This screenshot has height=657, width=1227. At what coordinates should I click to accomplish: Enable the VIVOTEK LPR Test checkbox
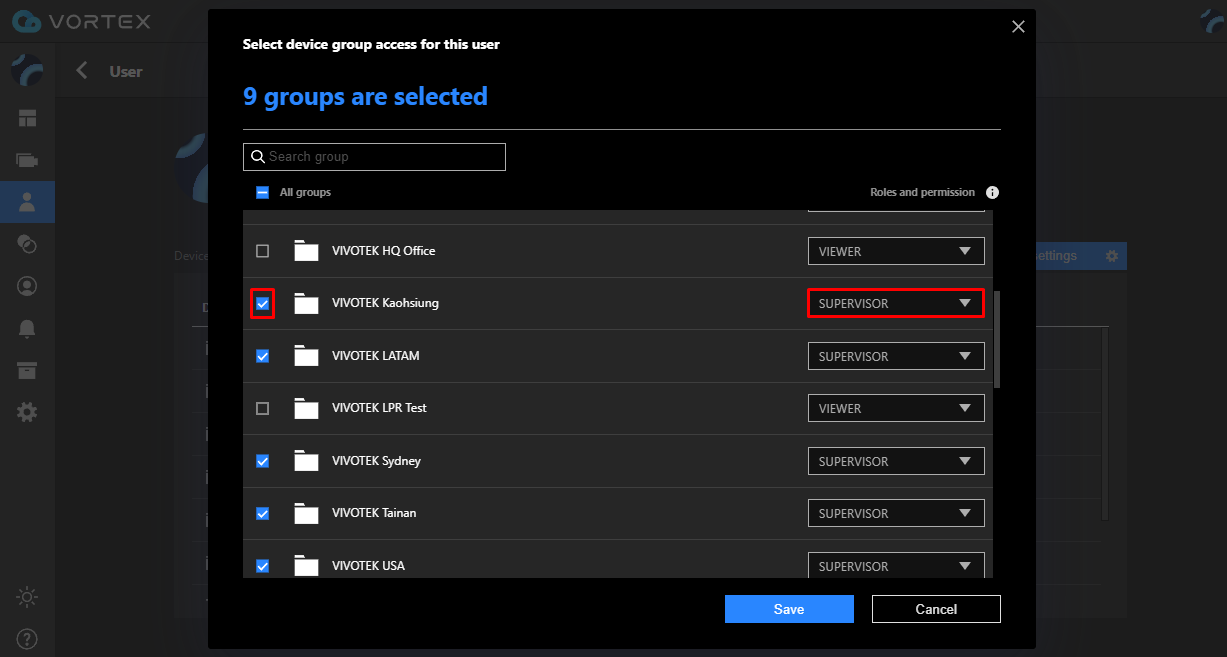(x=263, y=408)
